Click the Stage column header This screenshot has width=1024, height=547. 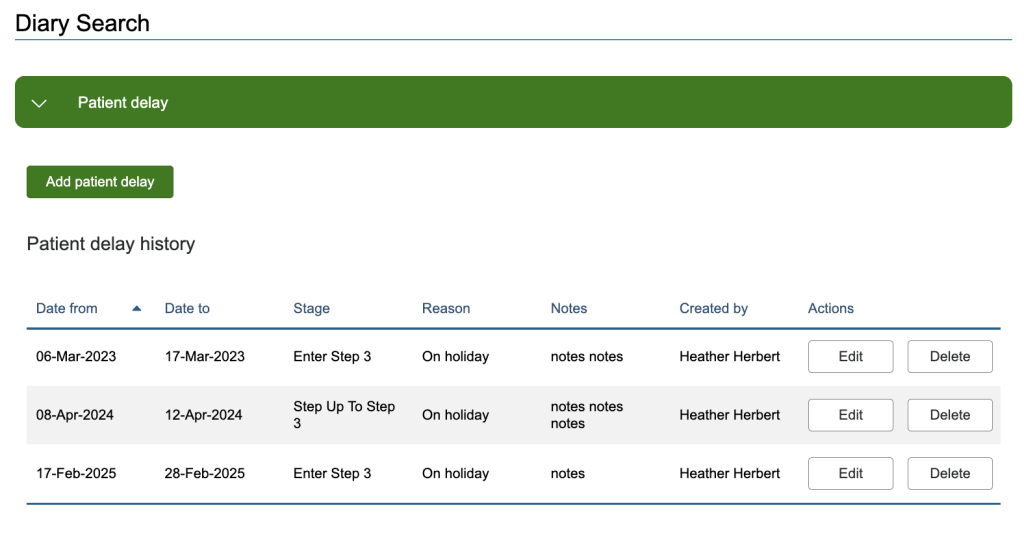pyautogui.click(x=311, y=308)
